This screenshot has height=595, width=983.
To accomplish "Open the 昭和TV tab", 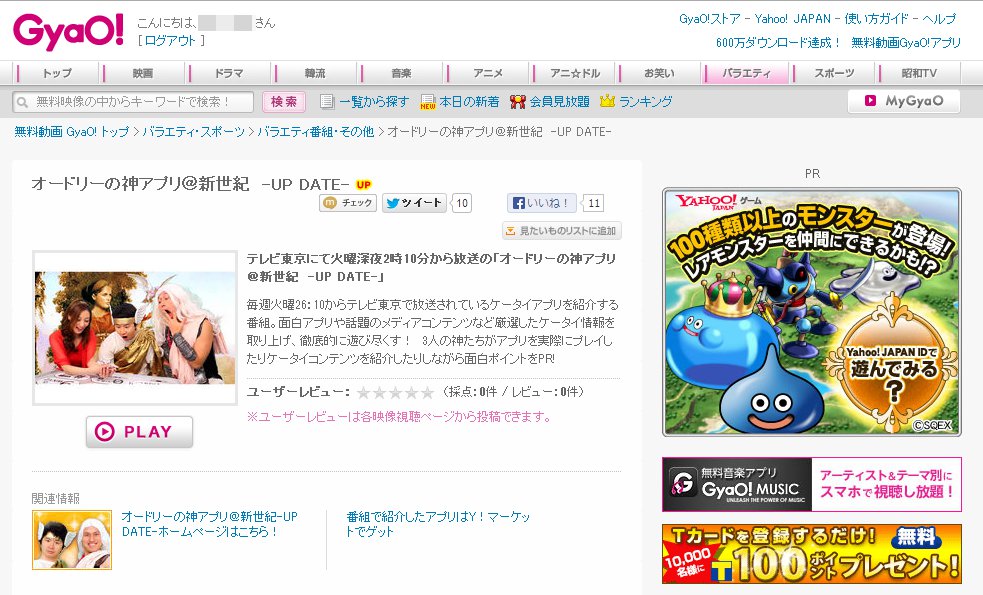I will (919, 73).
